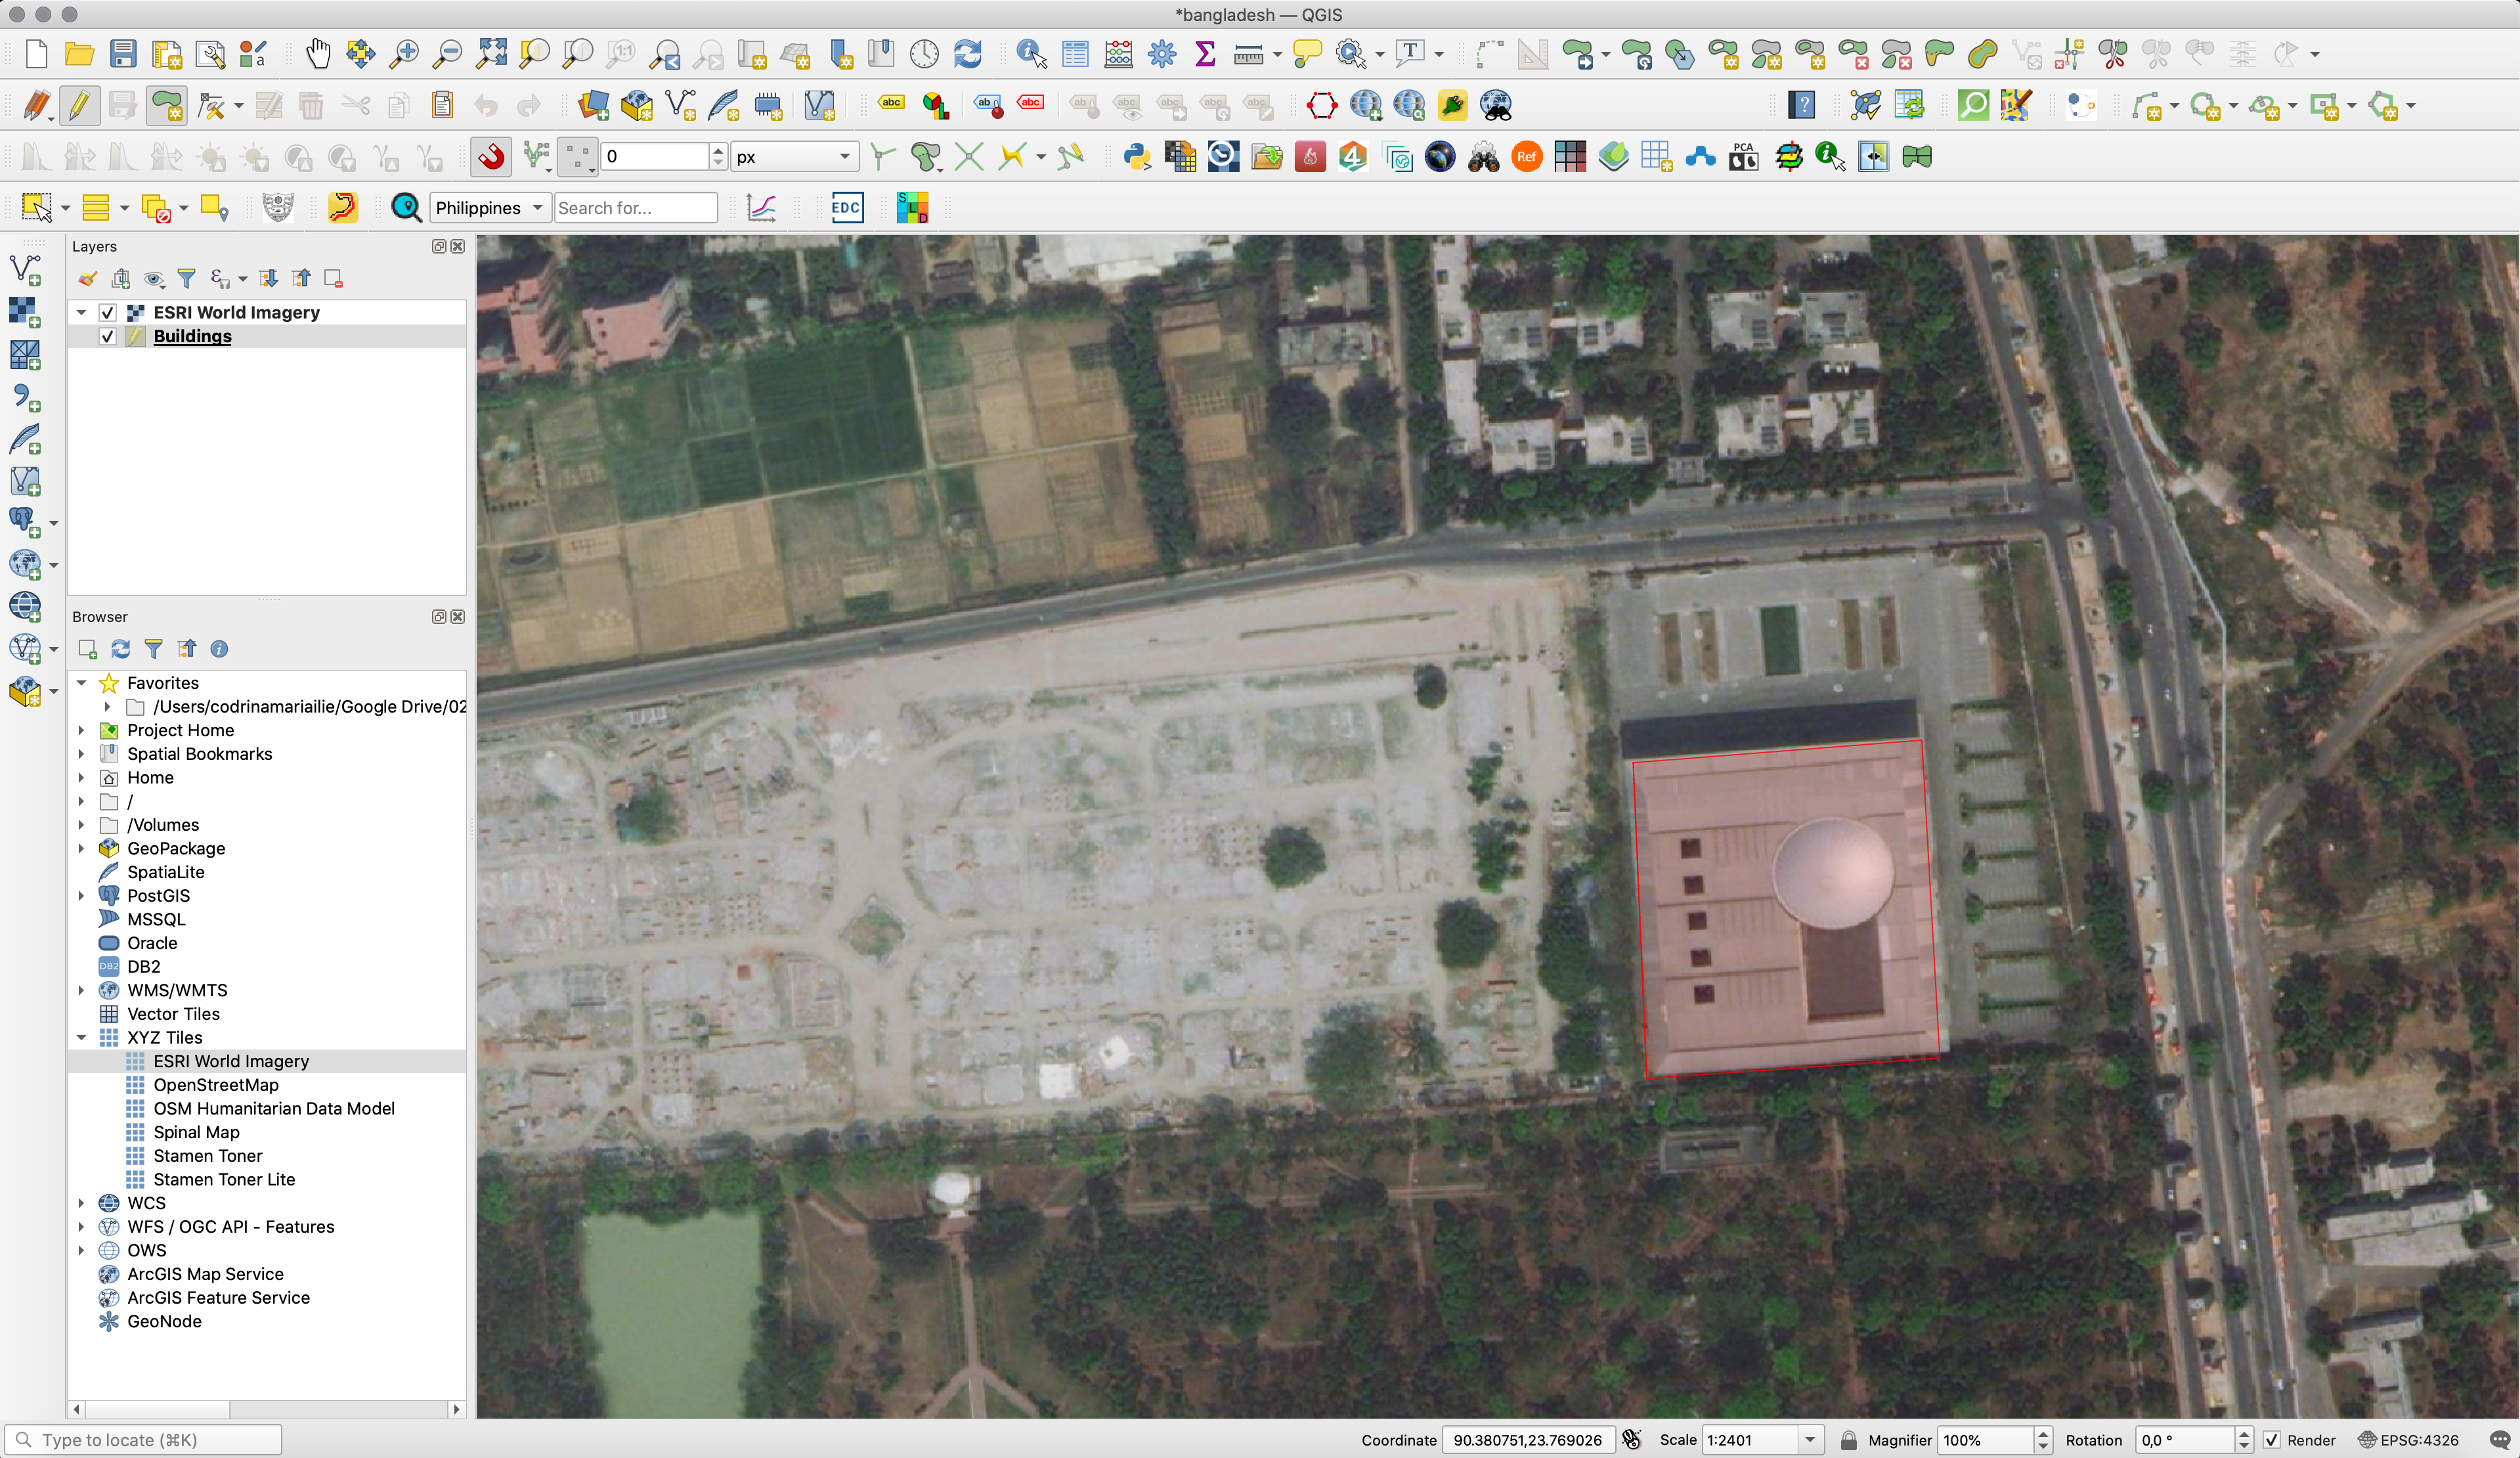Collapse the XYZ Tiles tree node
Viewport: 2520px width, 1458px height.
pyautogui.click(x=82, y=1037)
